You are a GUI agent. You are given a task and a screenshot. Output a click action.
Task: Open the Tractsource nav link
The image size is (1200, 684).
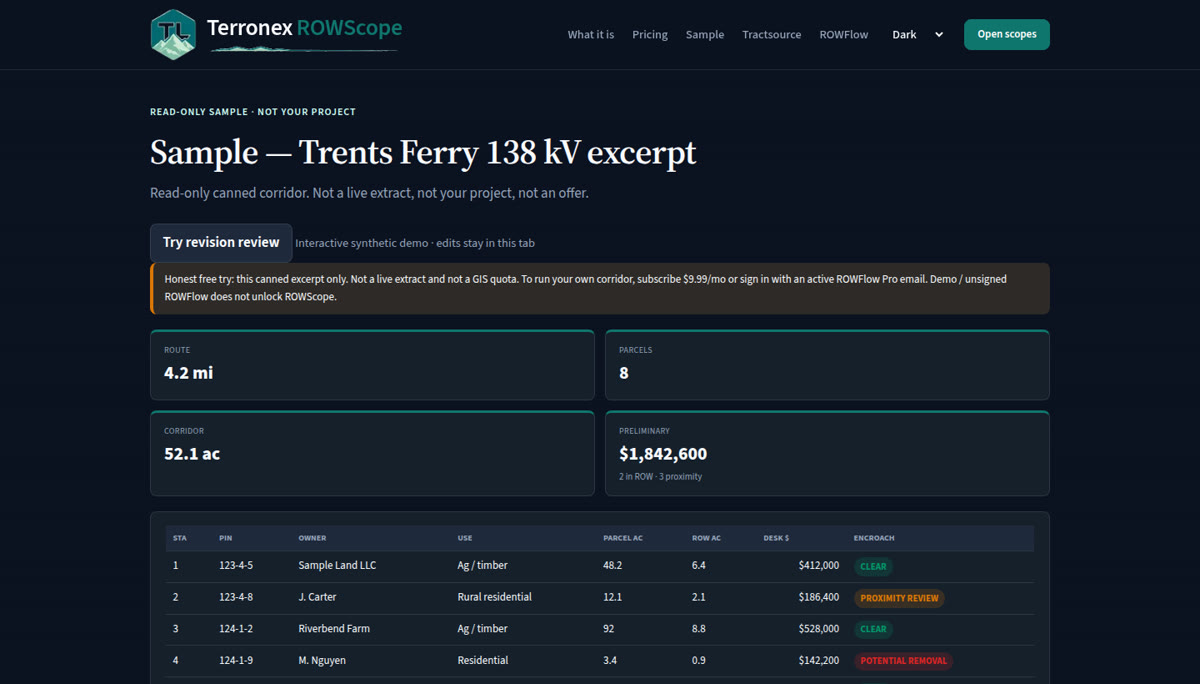click(772, 34)
